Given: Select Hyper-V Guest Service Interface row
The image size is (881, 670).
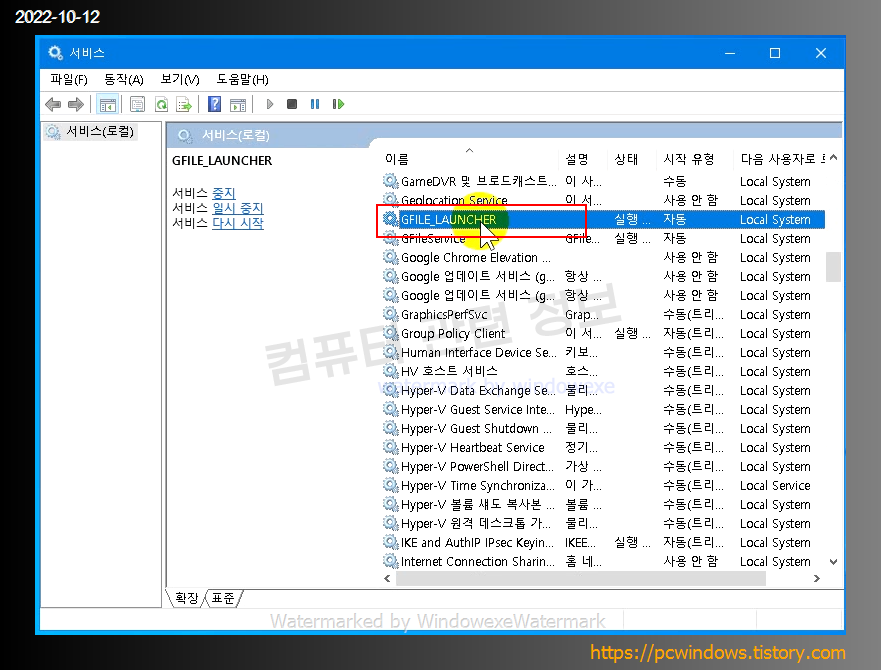Looking at the screenshot, I should (603, 410).
